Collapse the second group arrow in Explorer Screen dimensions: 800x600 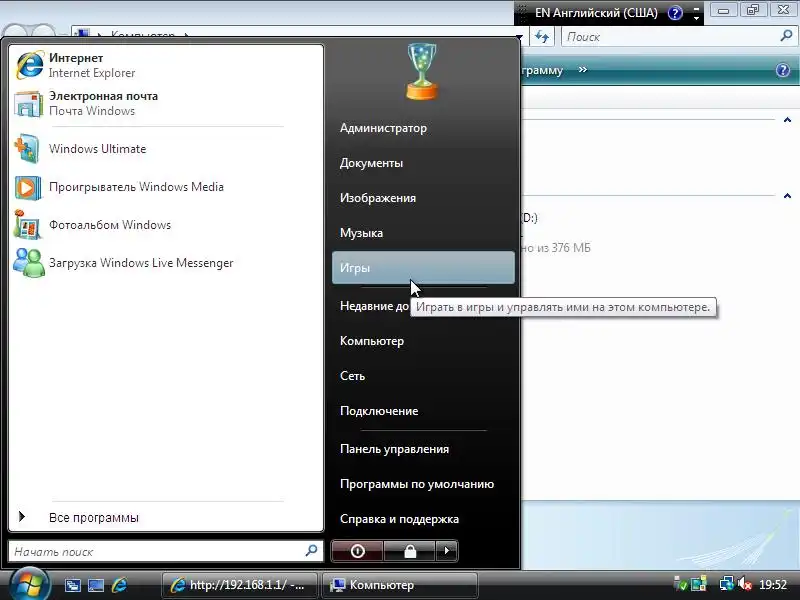pos(787,196)
